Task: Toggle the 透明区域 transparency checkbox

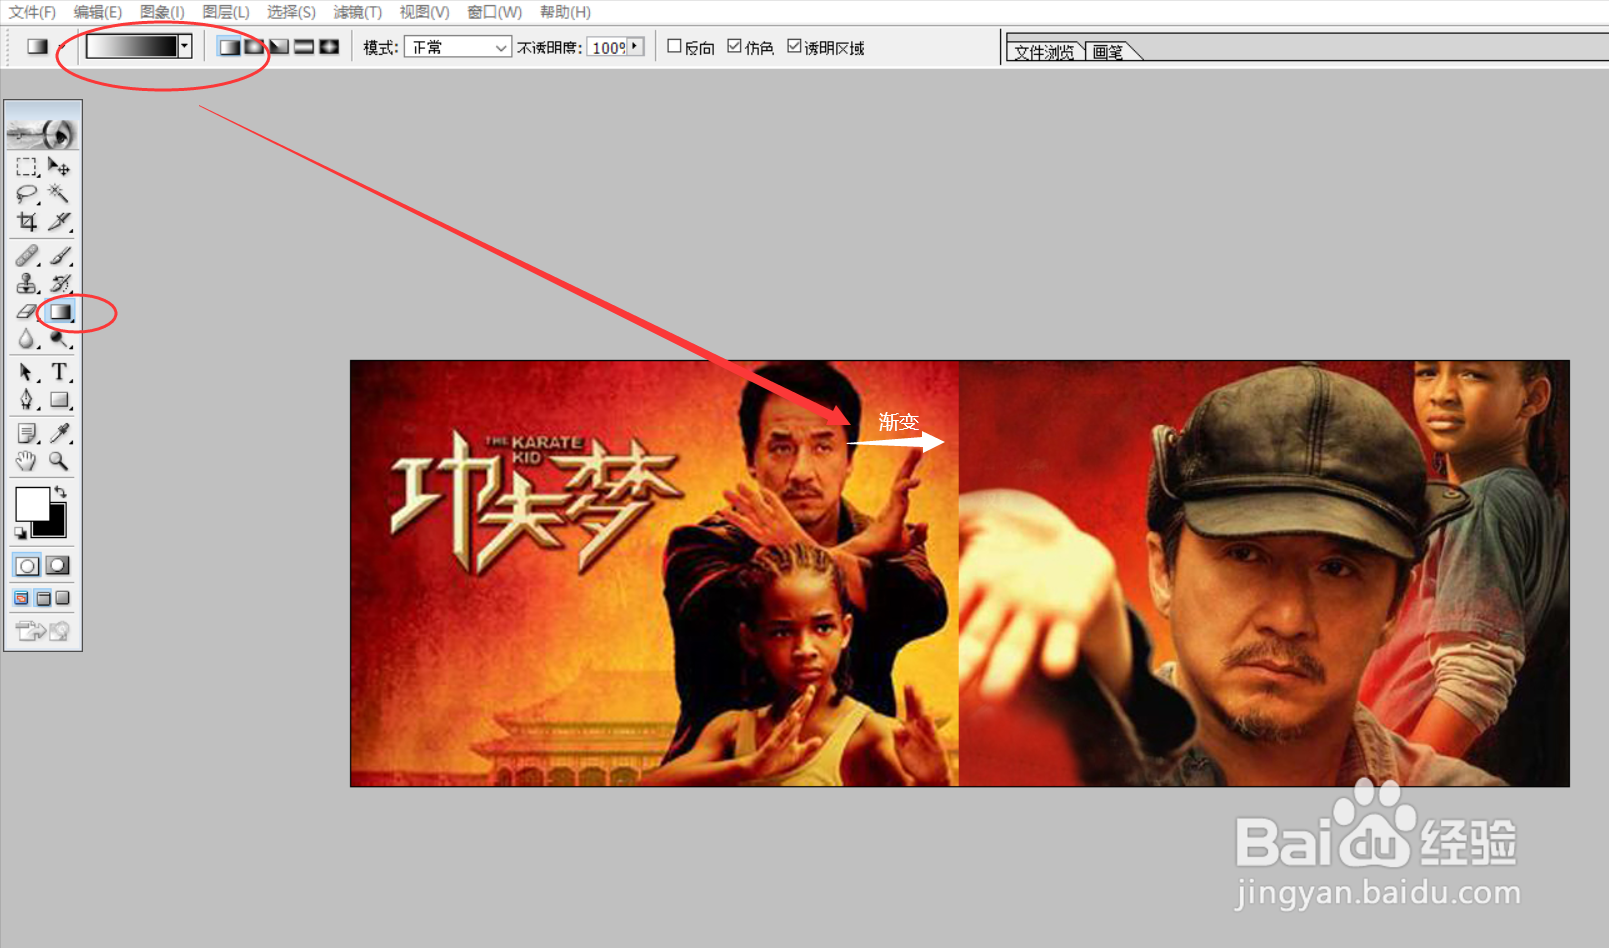Action: (x=794, y=46)
